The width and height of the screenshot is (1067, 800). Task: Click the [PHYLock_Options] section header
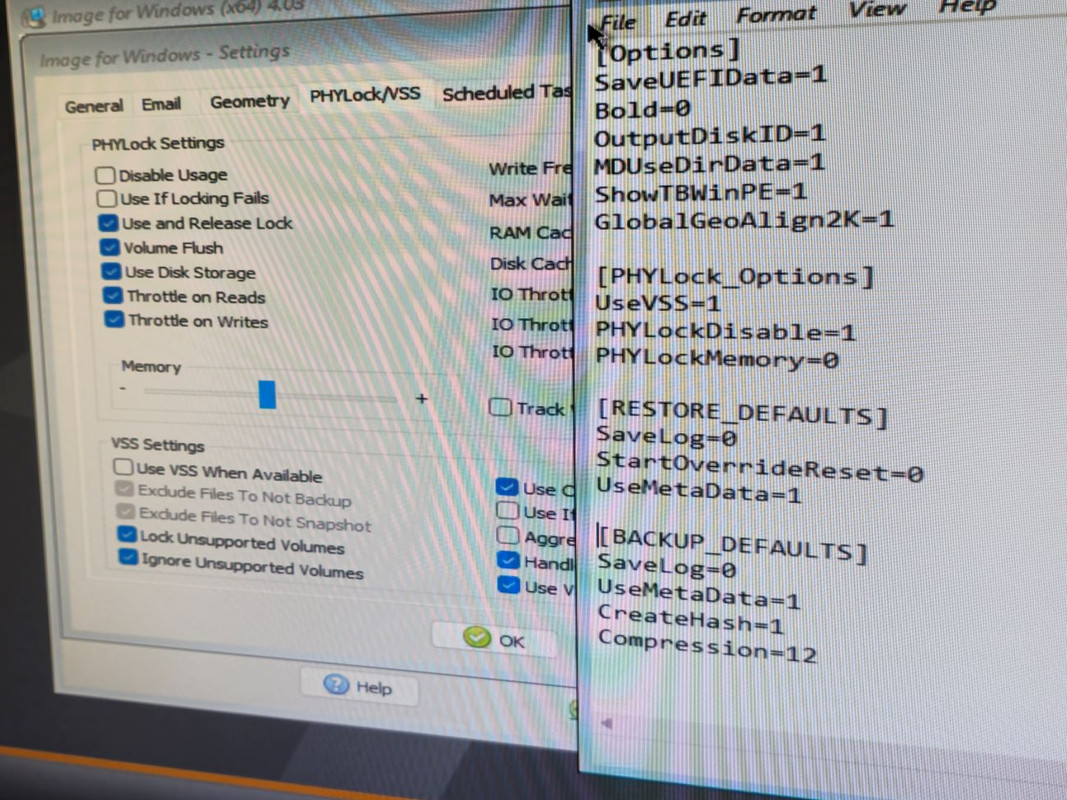[735, 277]
